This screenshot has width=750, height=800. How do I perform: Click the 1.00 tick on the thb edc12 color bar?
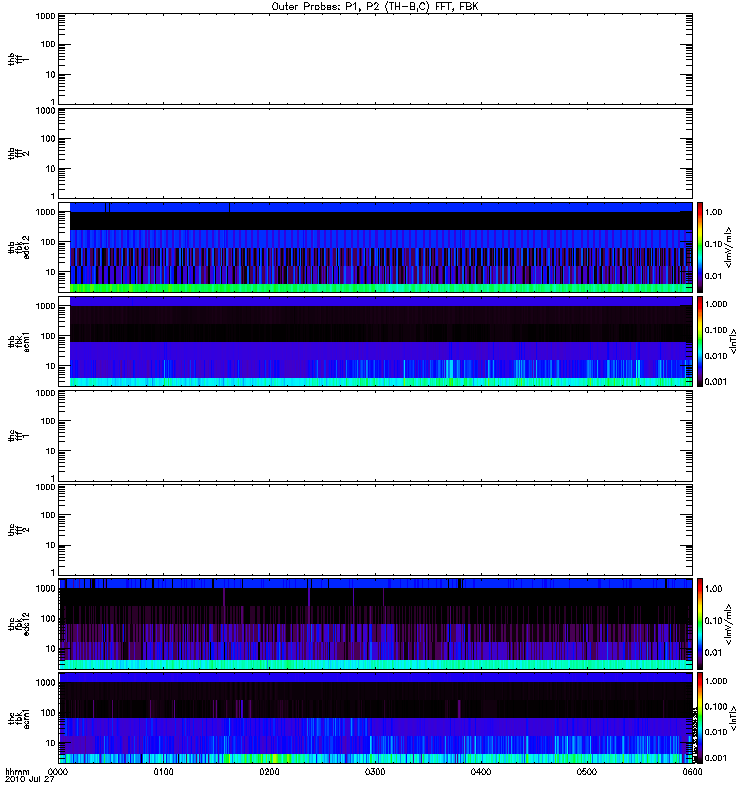[713, 212]
